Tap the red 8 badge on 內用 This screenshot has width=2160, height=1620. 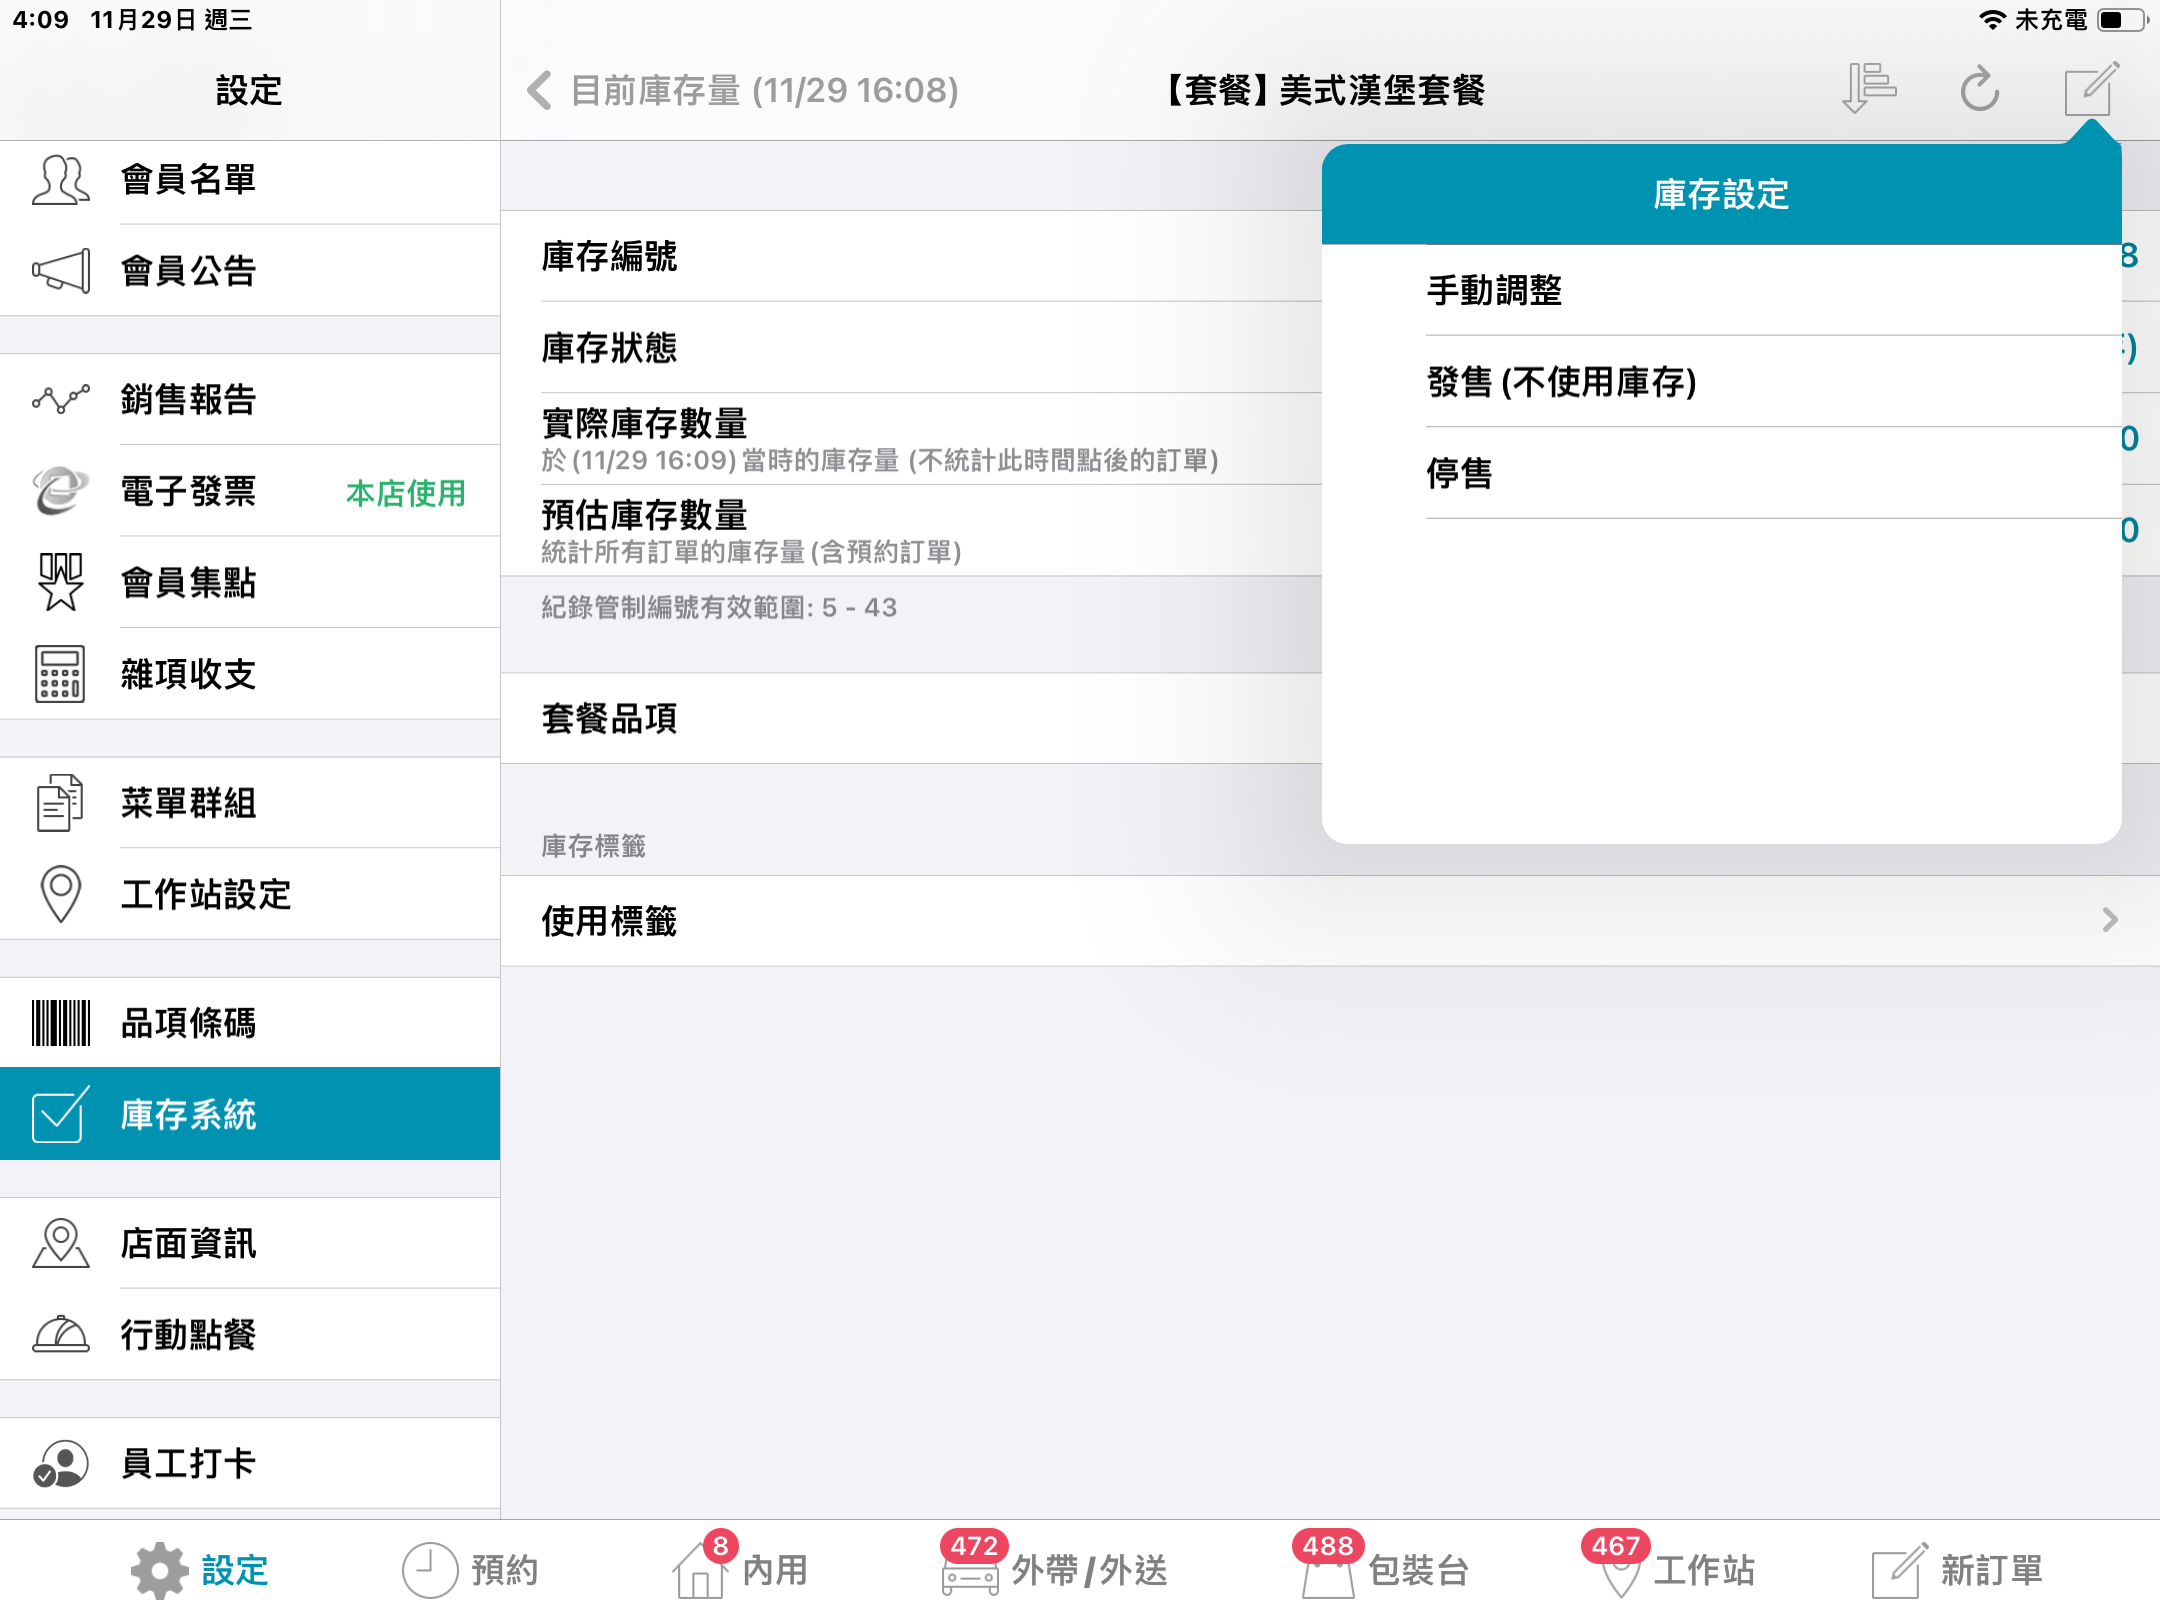tap(720, 1546)
